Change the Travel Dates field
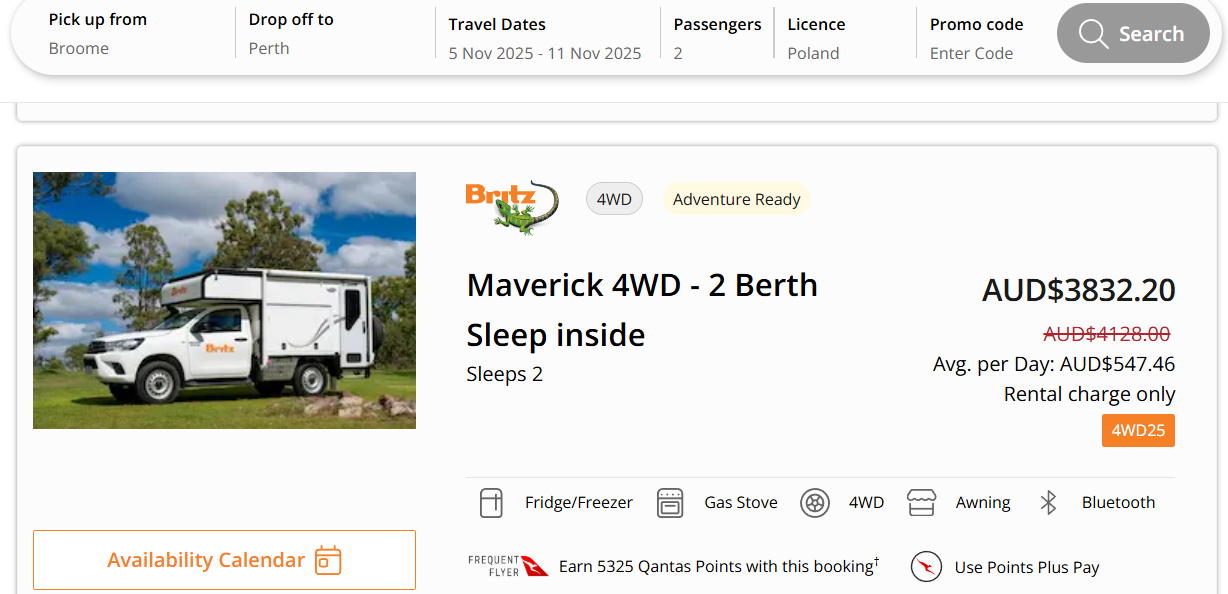This screenshot has width=1228, height=594. click(545, 38)
